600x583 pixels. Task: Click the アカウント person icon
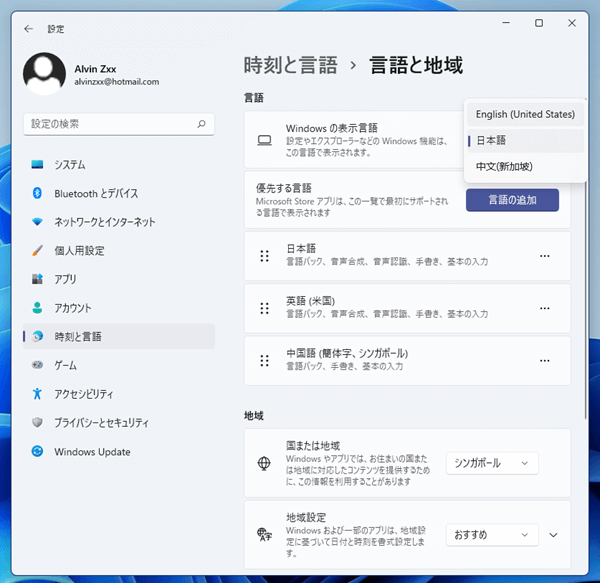37,308
